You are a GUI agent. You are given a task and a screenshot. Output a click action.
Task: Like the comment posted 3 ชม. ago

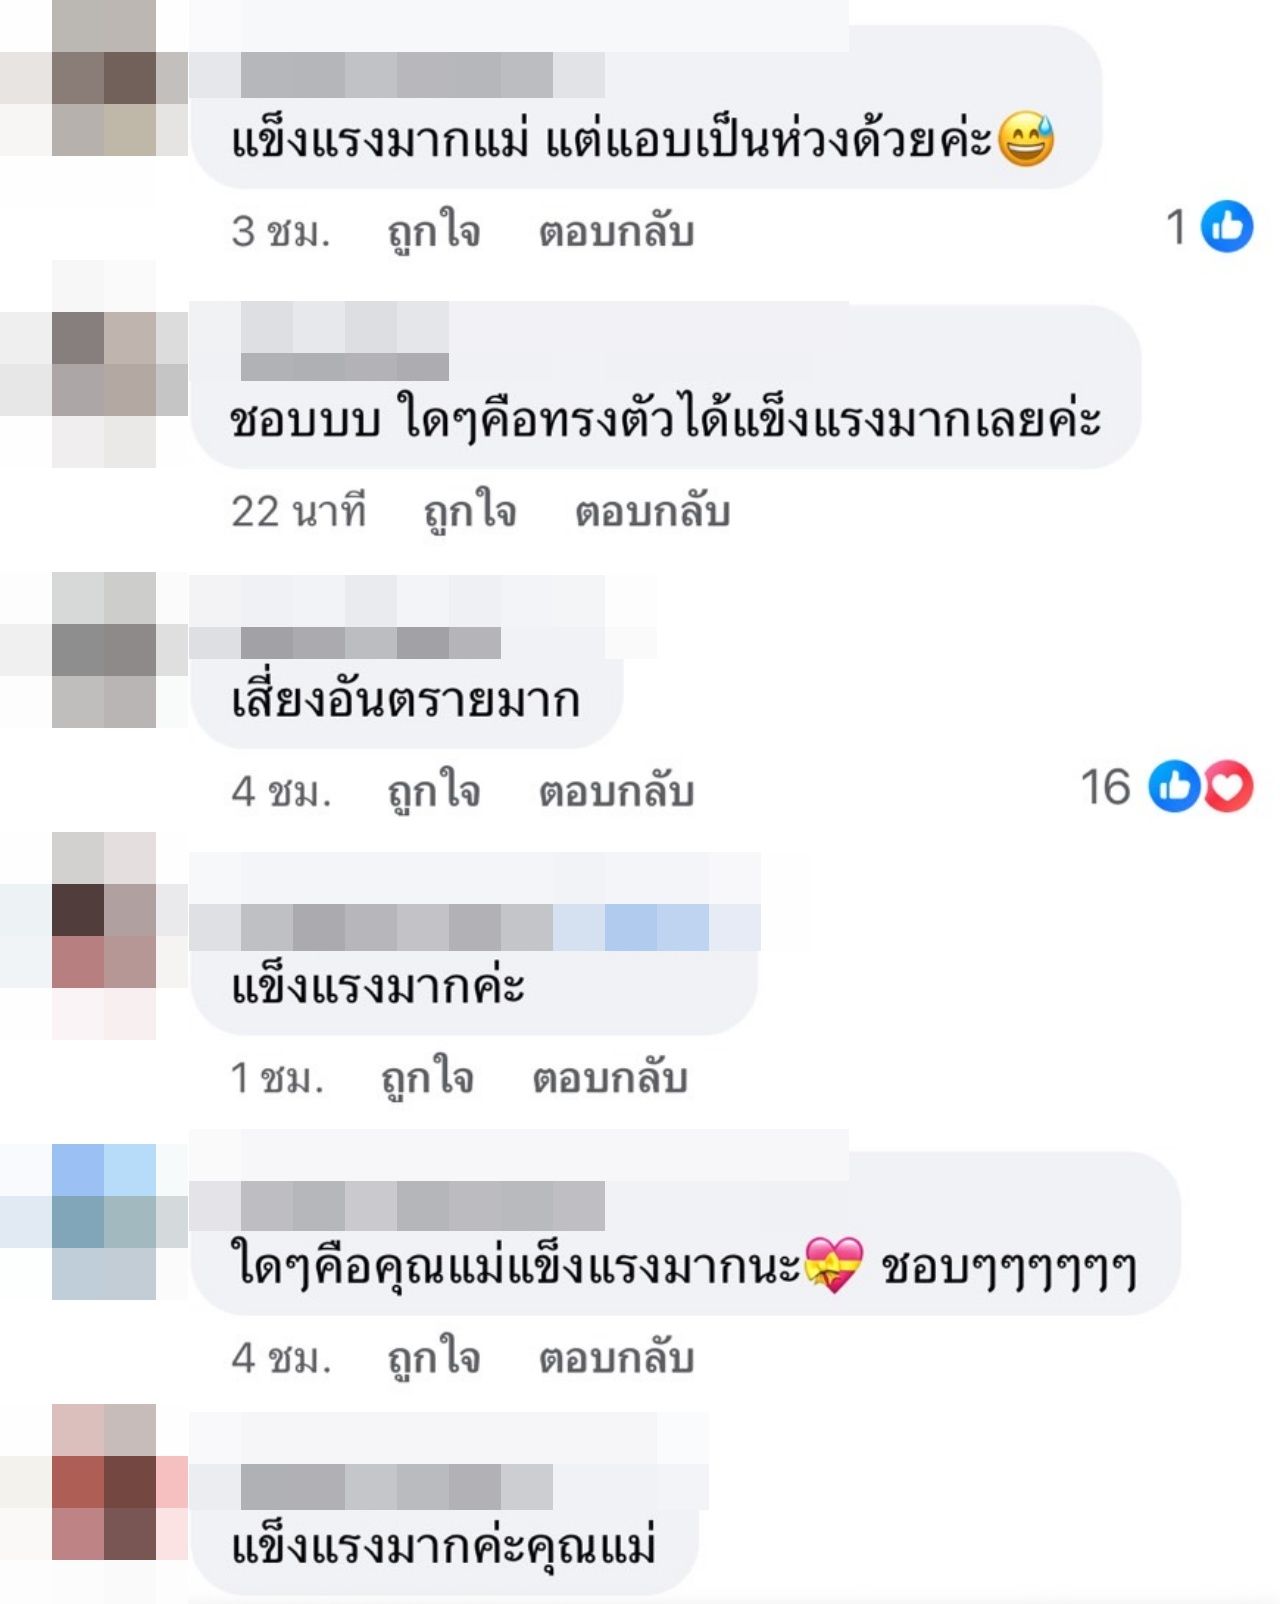coord(434,232)
